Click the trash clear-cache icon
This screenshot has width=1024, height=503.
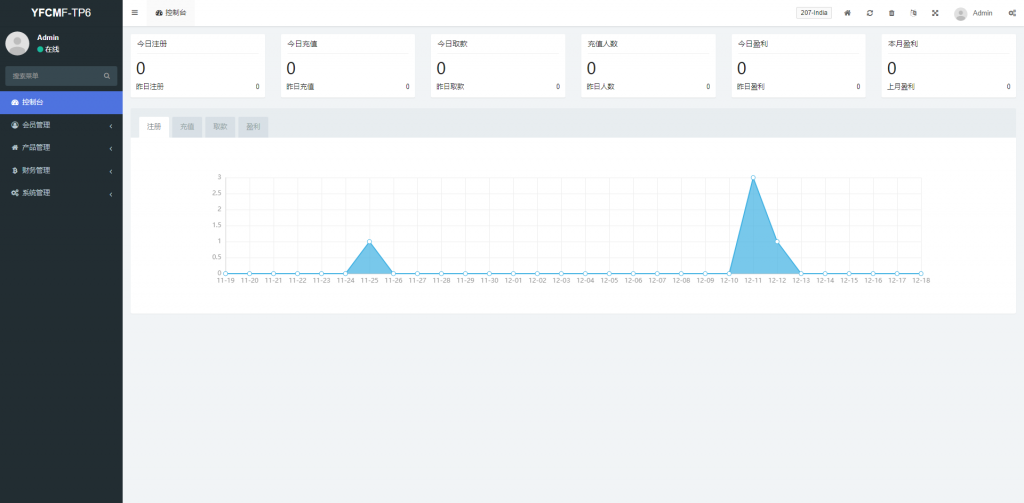(x=891, y=13)
